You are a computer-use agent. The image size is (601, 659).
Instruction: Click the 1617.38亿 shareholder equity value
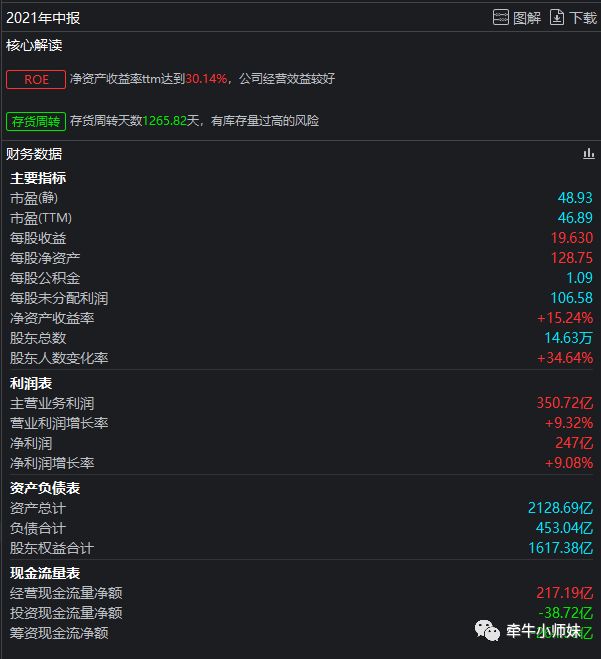(561, 548)
